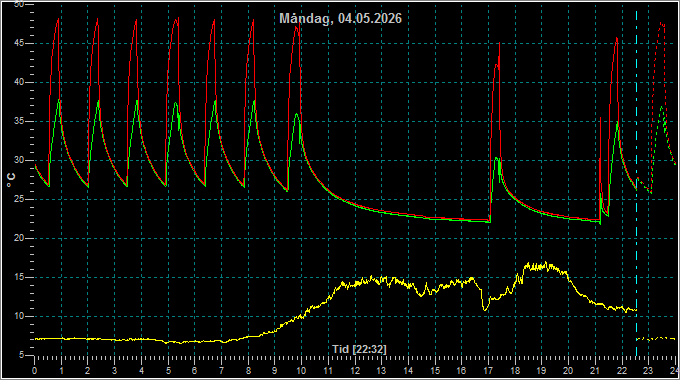Click the dotted yellow forecast line segment
The height and width of the screenshot is (380, 680).
point(656,338)
